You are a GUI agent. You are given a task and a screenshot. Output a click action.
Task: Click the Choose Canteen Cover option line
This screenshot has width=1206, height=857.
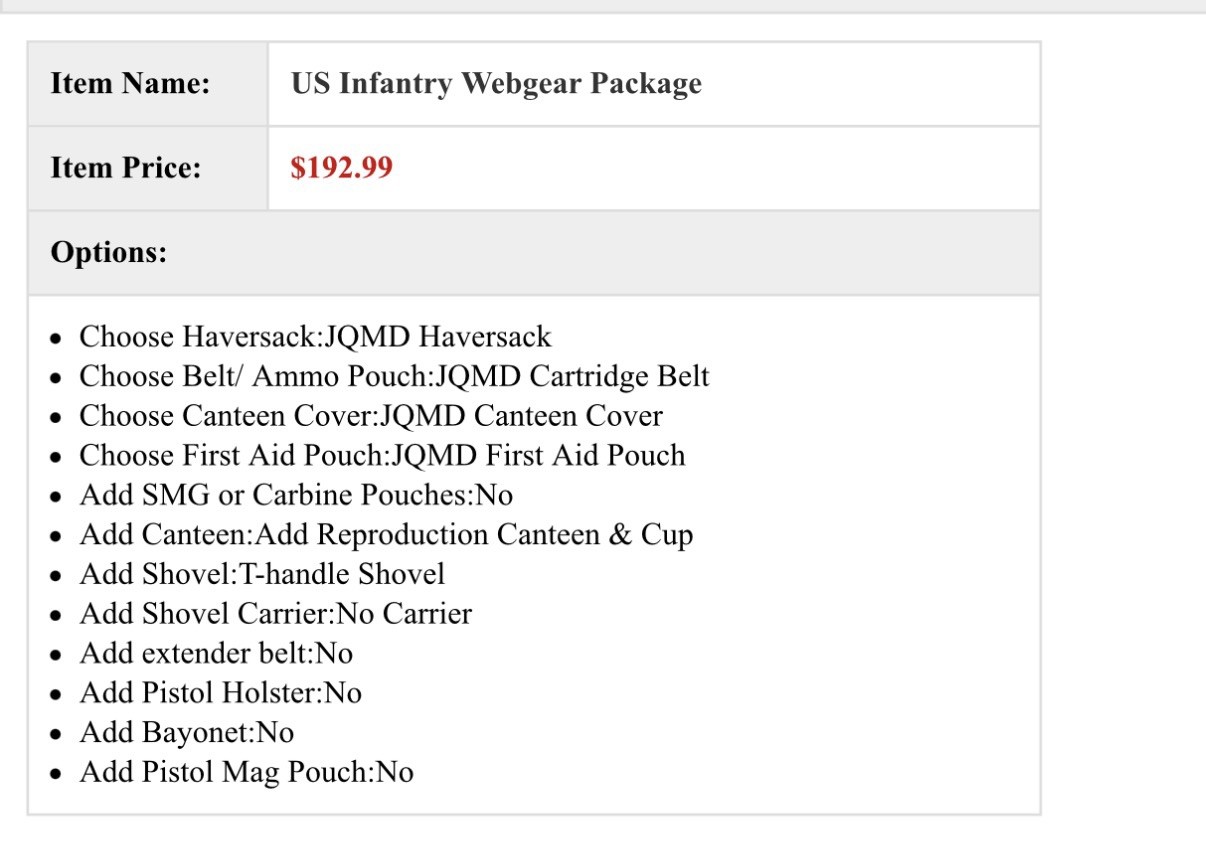click(370, 416)
